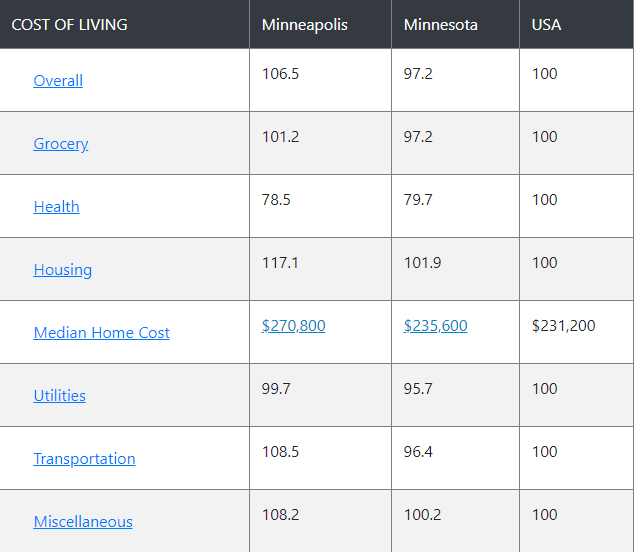Select the USA 100 value in Overall row
The image size is (634, 552).
coord(545,74)
